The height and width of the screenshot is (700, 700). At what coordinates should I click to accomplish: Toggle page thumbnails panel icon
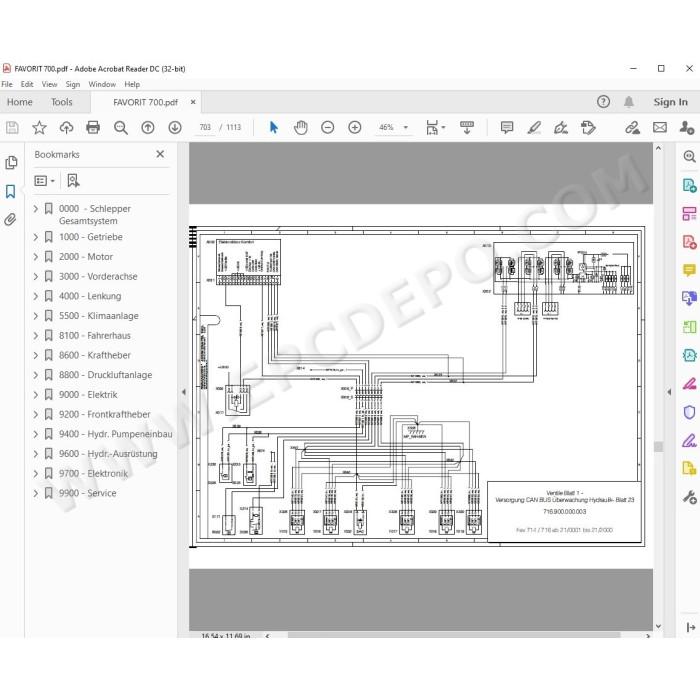point(11,162)
